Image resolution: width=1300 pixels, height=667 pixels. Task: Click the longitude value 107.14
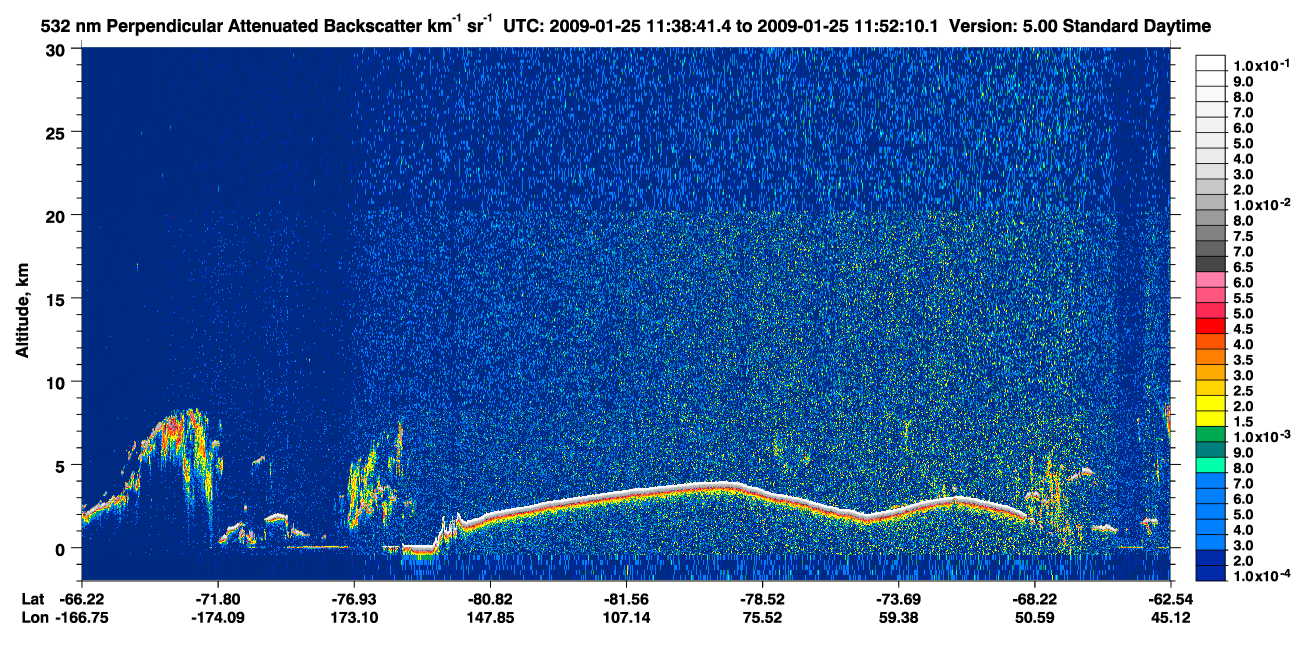pyautogui.click(x=626, y=617)
